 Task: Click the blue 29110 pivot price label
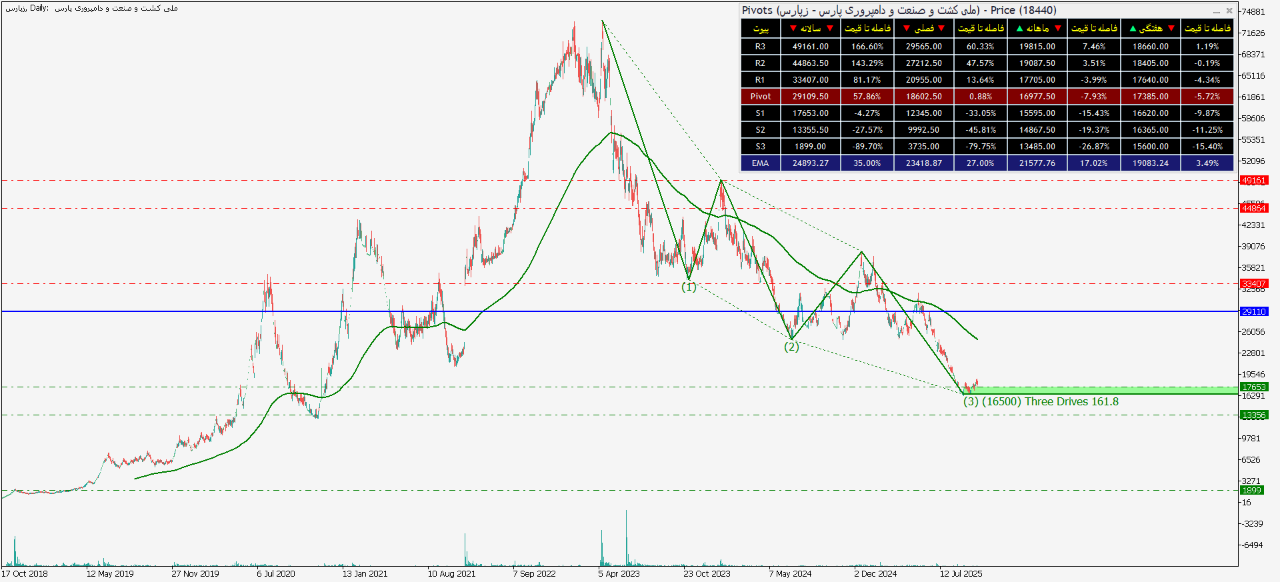pyautogui.click(x=1253, y=312)
